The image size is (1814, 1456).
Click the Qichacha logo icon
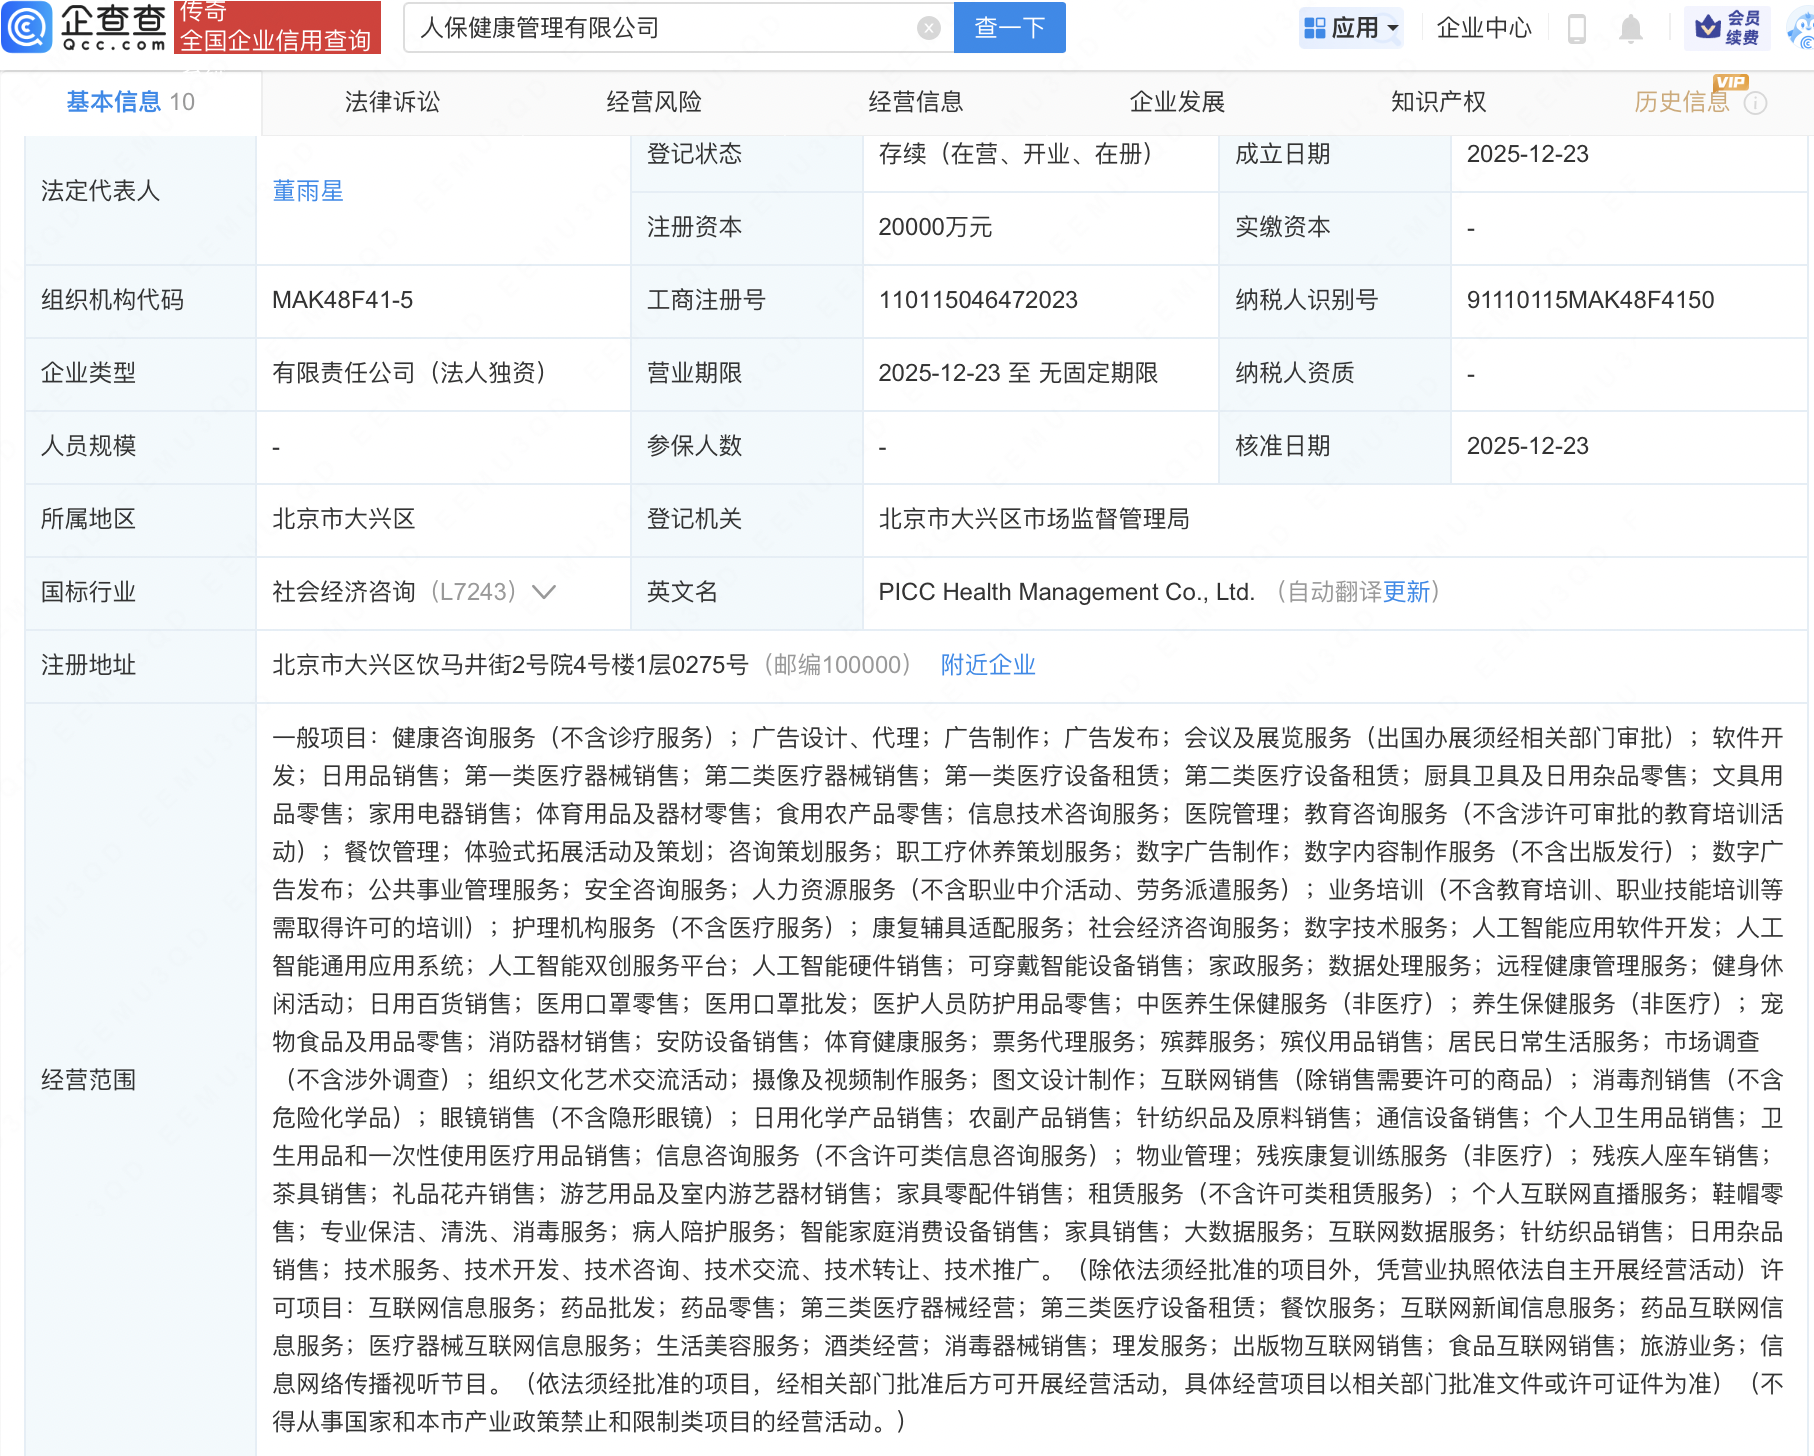(27, 27)
